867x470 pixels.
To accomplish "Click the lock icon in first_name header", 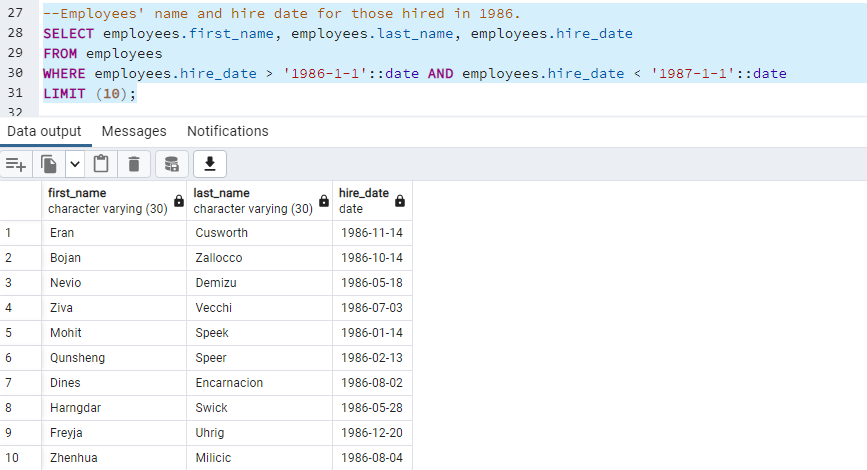I will (x=179, y=201).
